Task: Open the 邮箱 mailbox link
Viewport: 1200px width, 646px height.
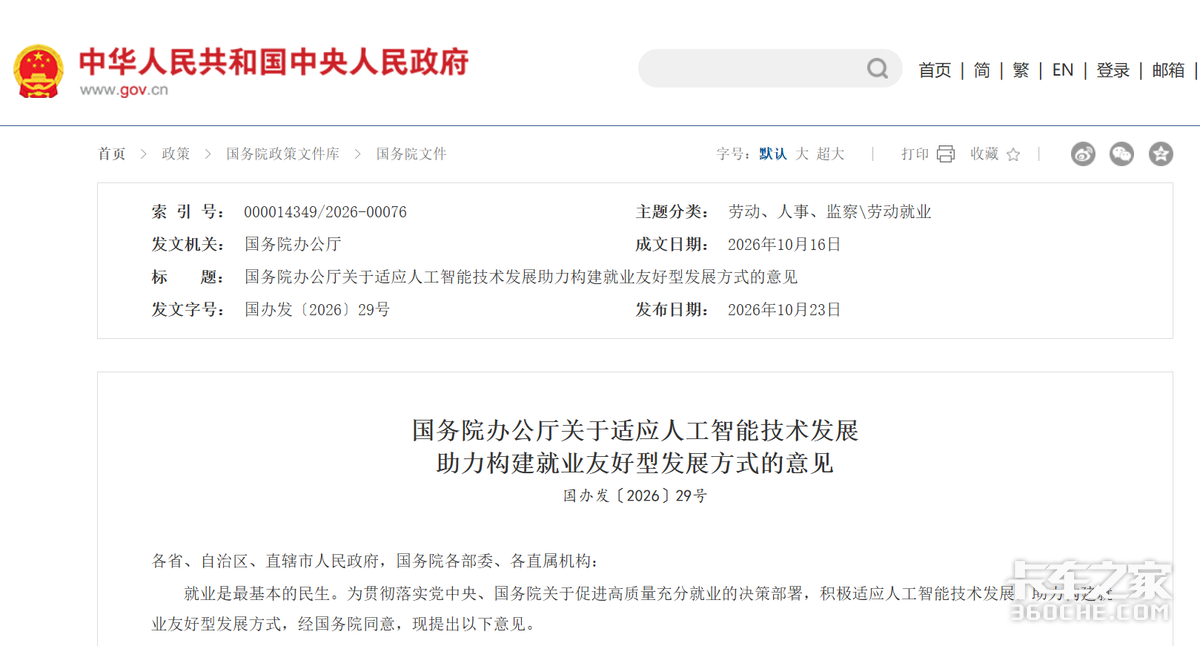Action: (1168, 70)
